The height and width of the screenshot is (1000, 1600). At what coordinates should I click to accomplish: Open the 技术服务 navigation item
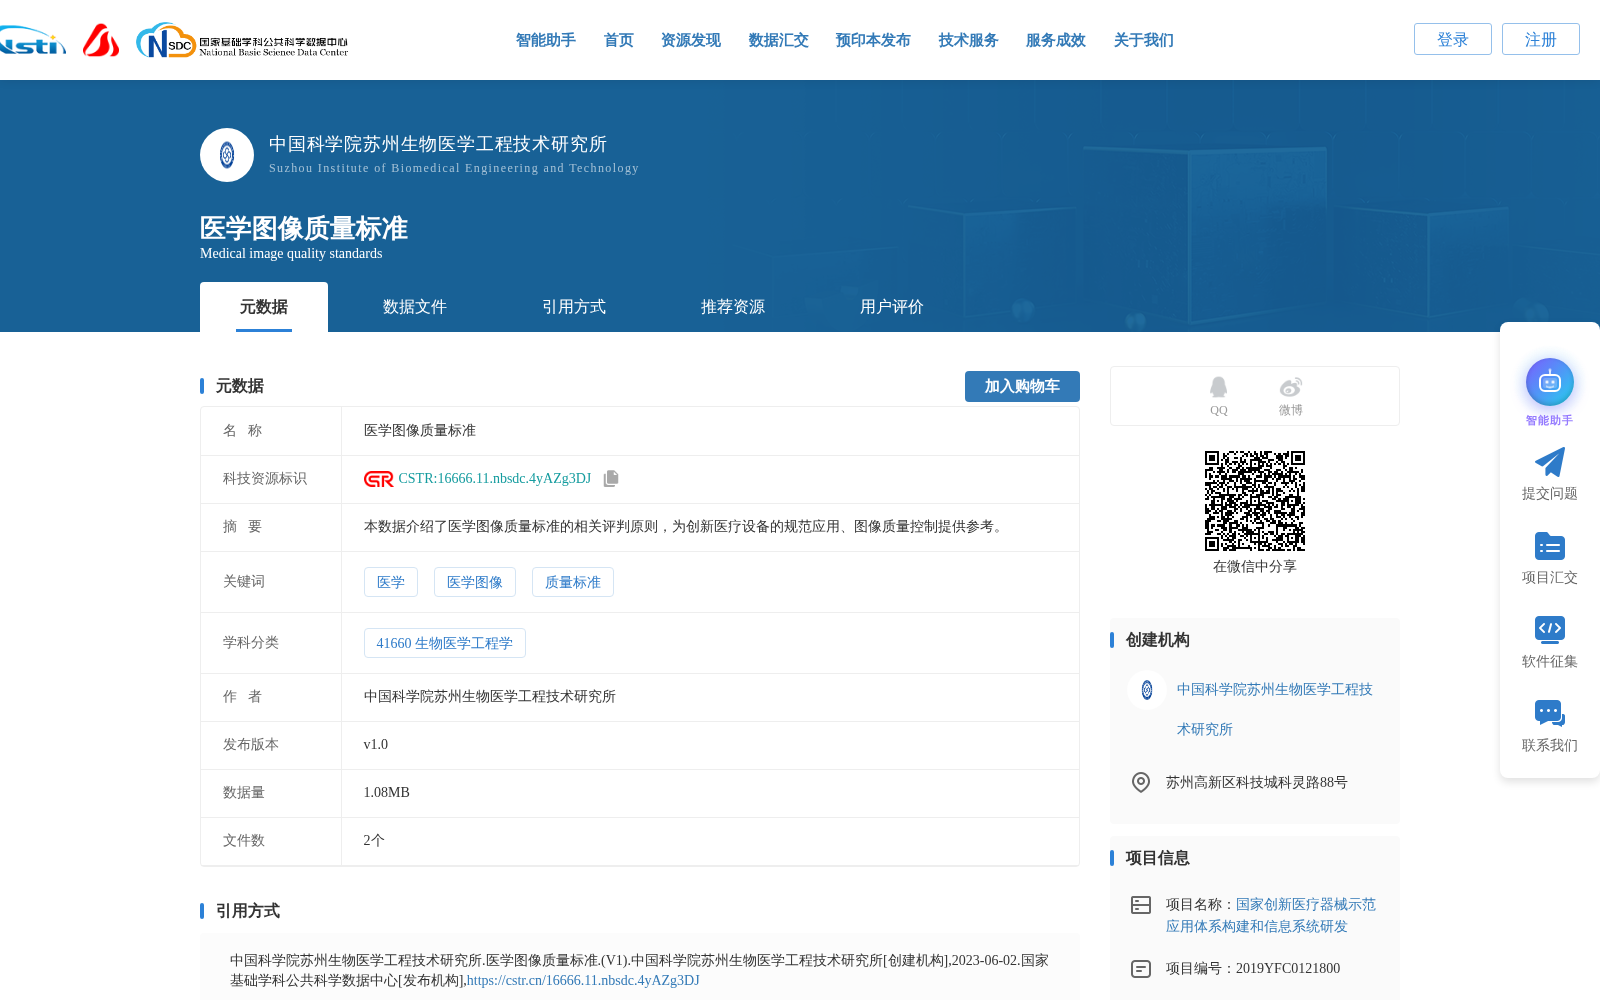pyautogui.click(x=969, y=40)
